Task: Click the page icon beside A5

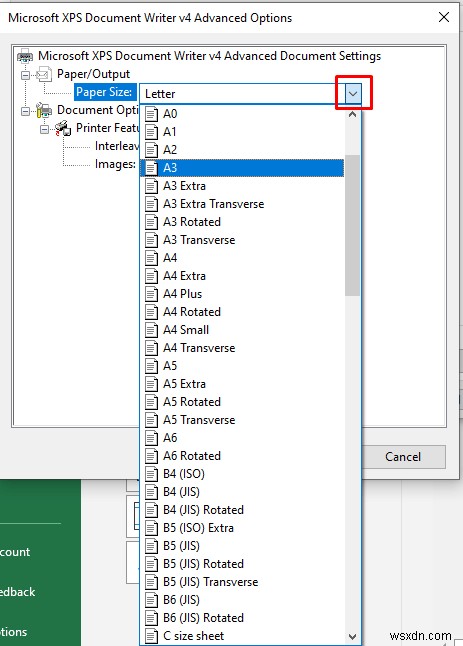Action: click(151, 366)
